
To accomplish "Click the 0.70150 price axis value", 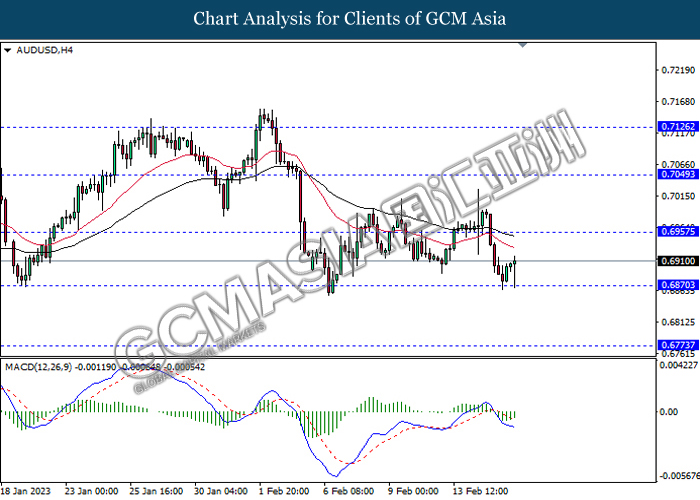I will point(678,196).
